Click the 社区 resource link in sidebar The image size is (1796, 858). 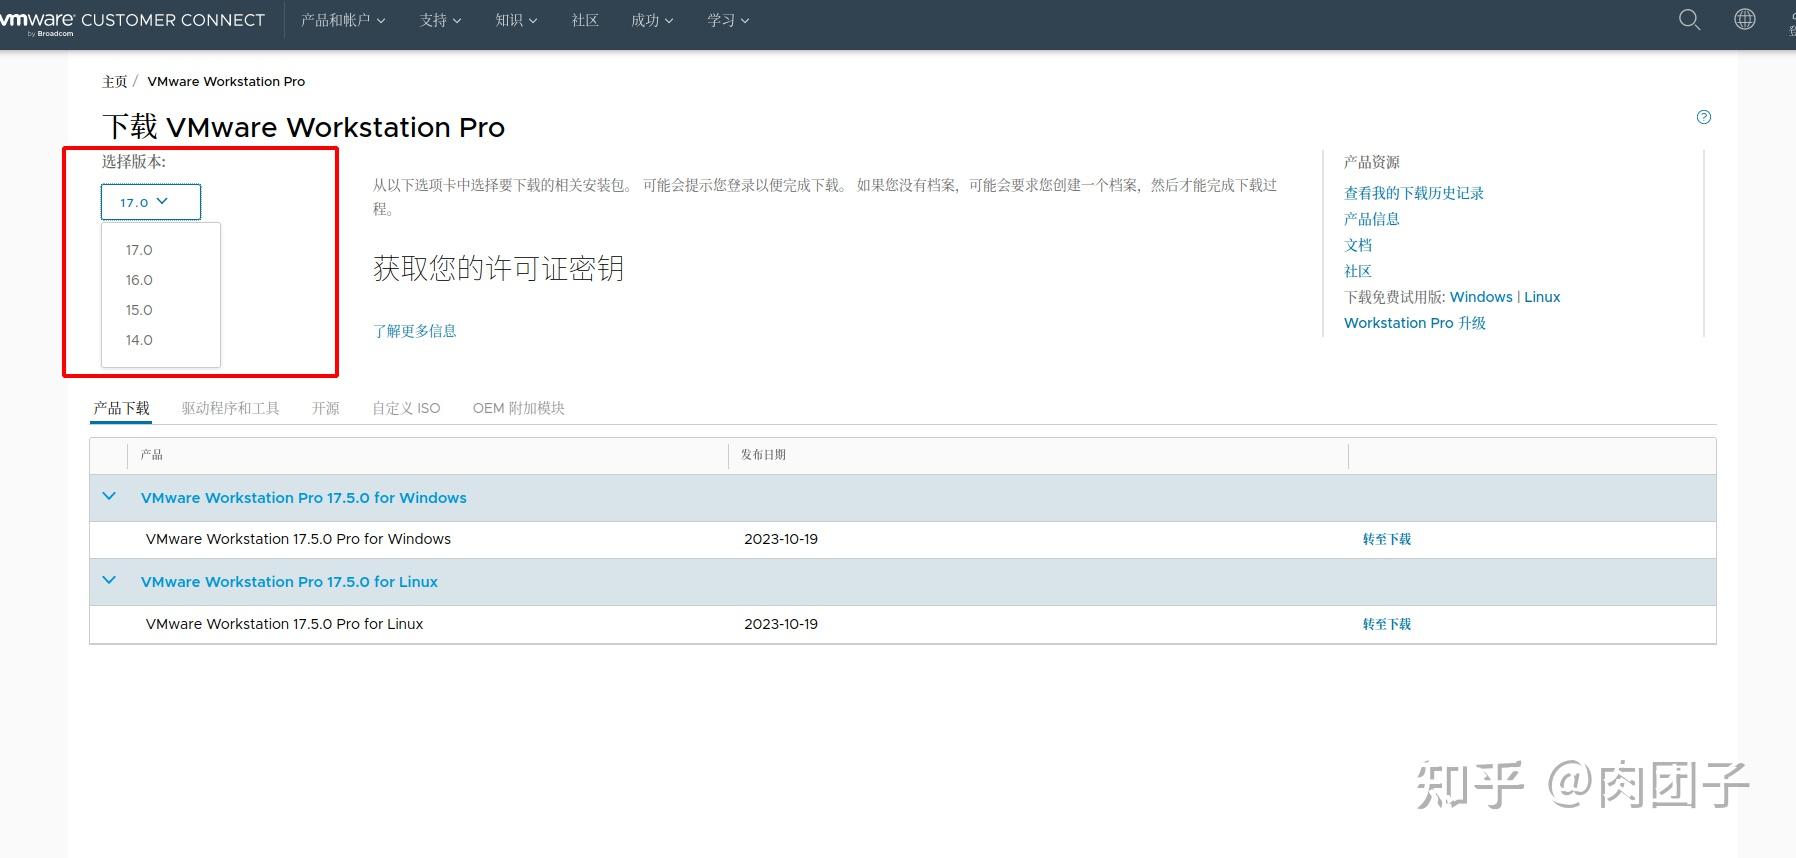1358,271
